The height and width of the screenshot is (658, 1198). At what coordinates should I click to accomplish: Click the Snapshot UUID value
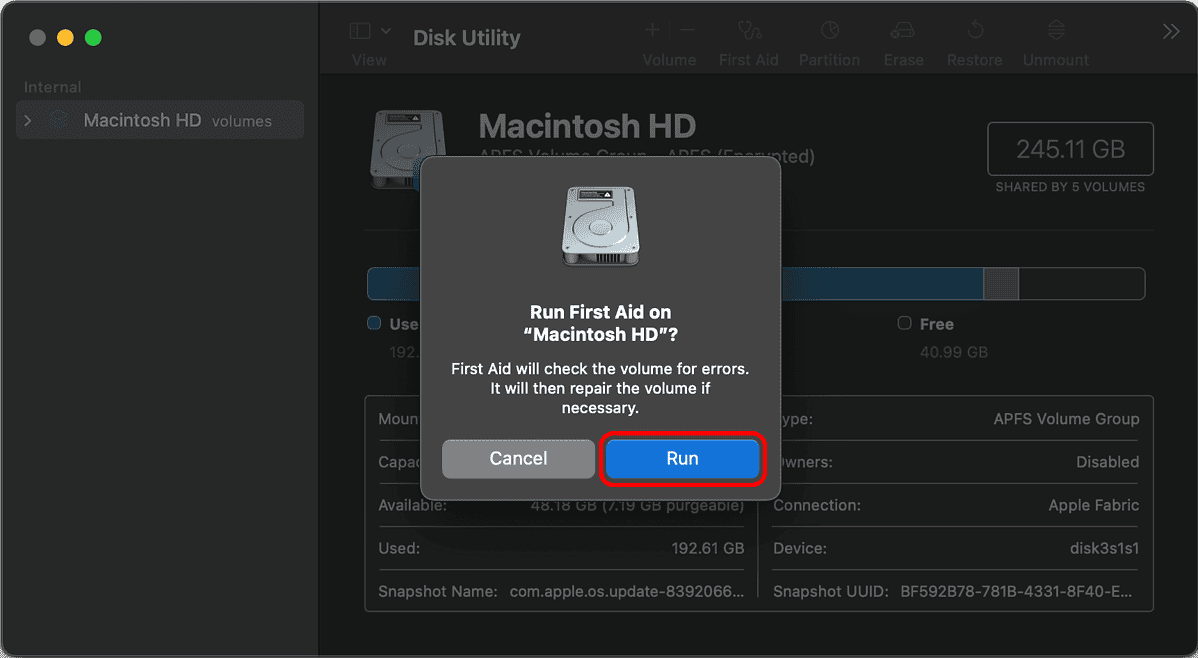tap(1016, 592)
